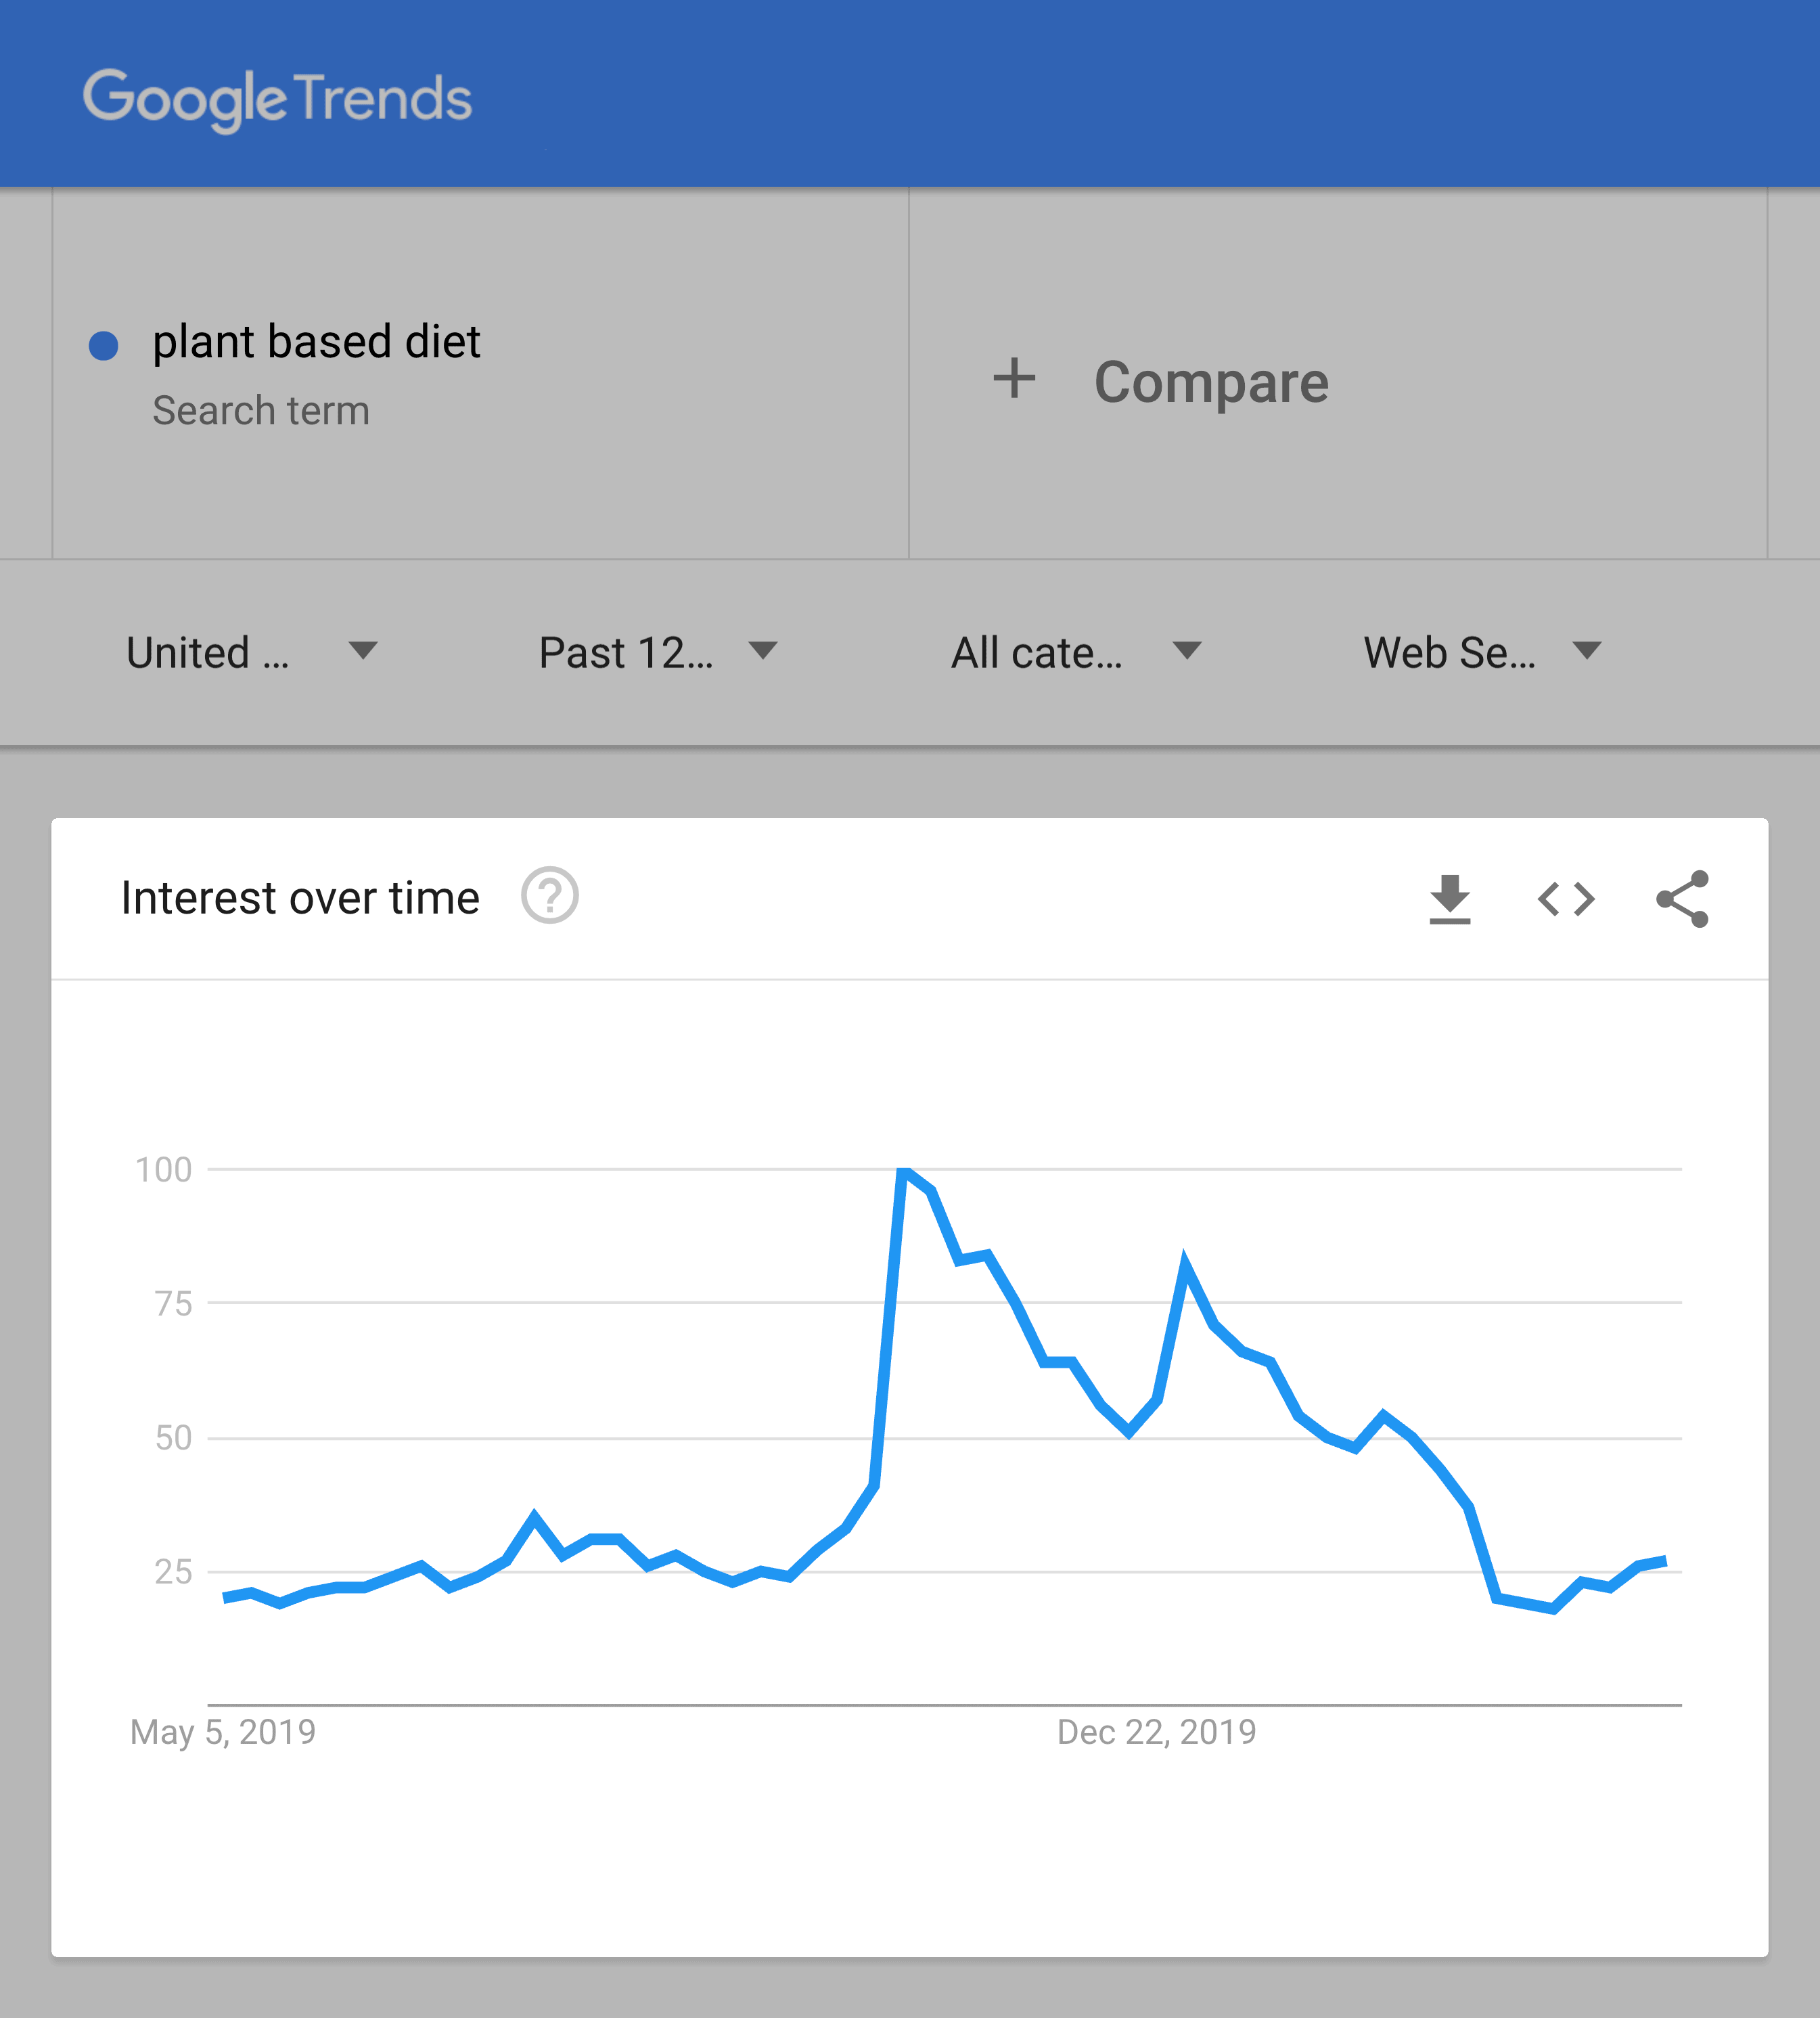
Task: Open the Past 12 time range dropdown
Action: click(x=658, y=652)
